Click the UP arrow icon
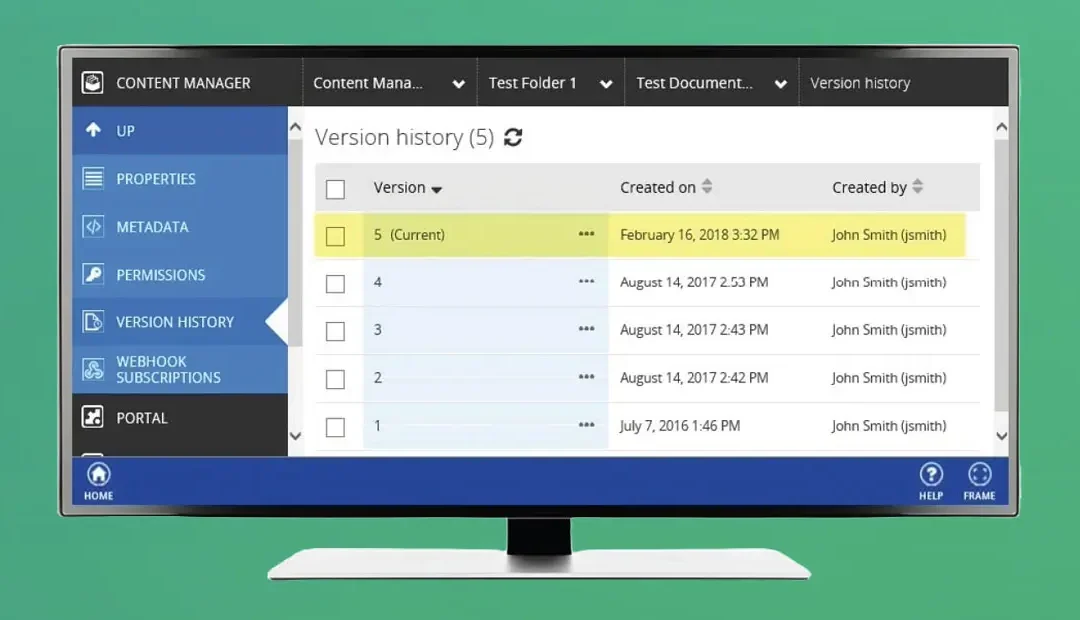 pyautogui.click(x=95, y=130)
